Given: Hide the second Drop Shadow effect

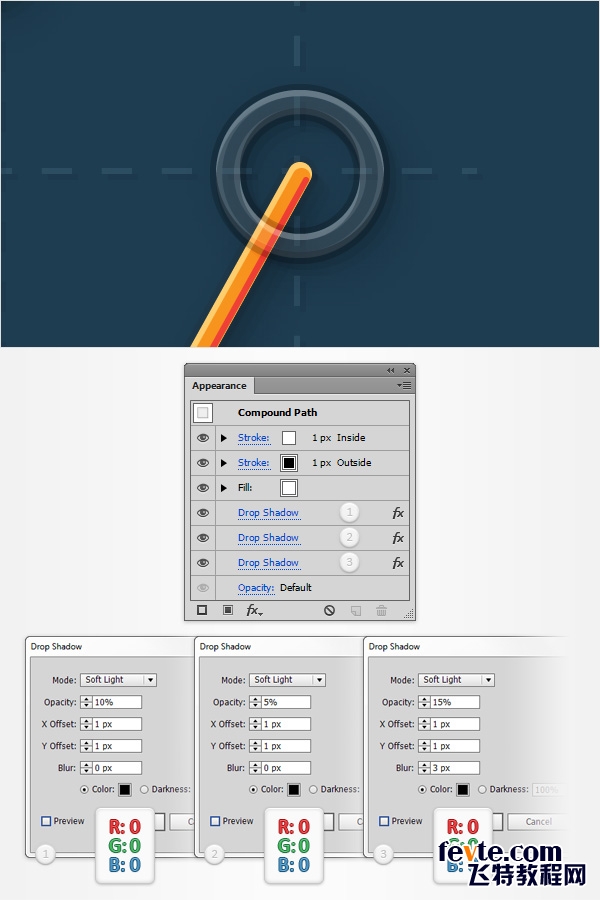Looking at the screenshot, I should [x=203, y=538].
